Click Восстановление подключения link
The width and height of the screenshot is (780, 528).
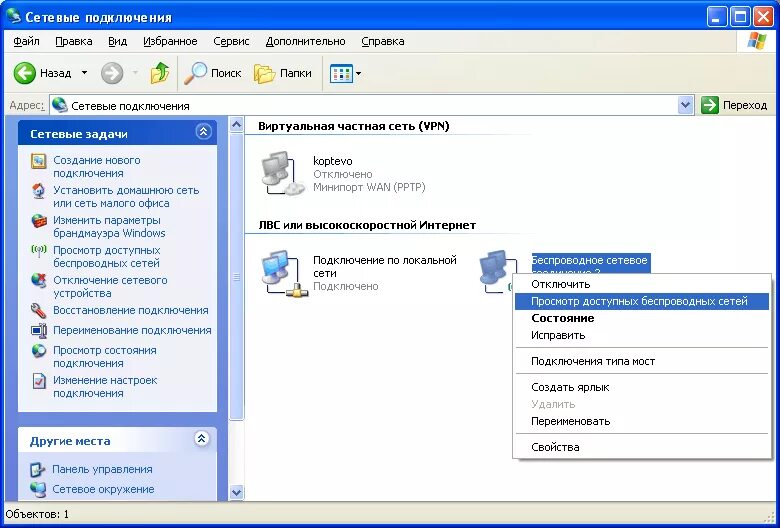click(x=130, y=310)
